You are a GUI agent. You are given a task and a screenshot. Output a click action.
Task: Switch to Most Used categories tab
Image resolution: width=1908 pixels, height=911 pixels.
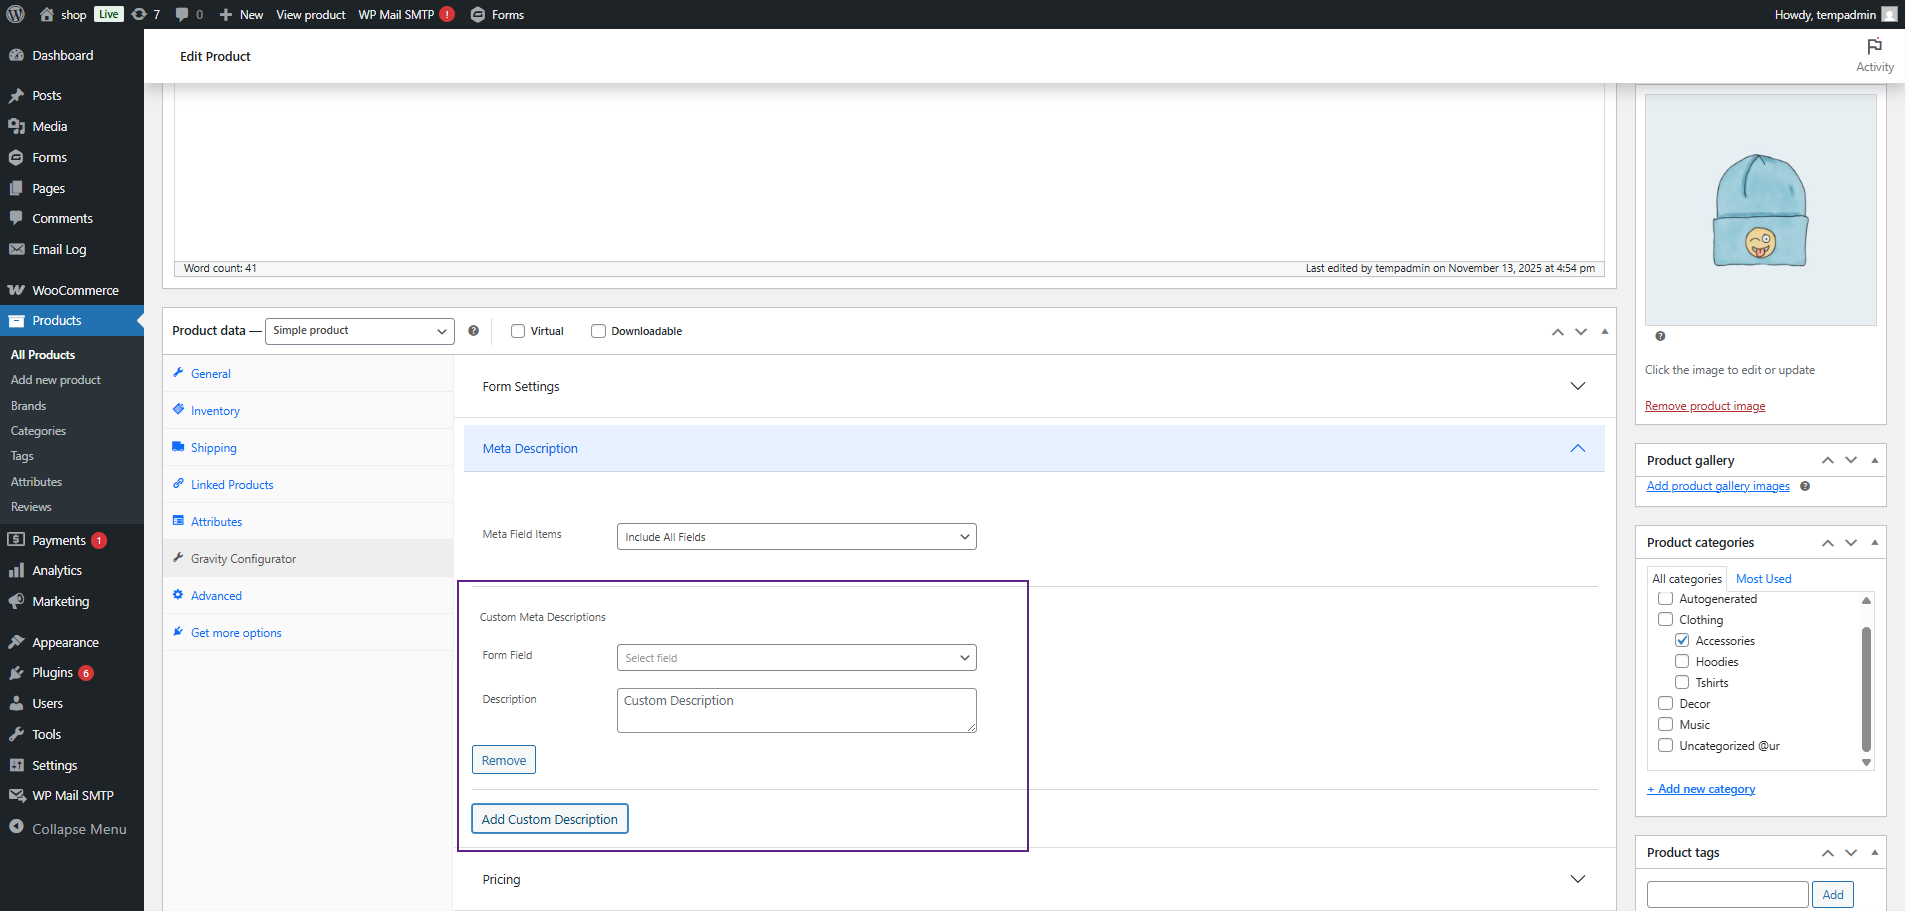click(1763, 579)
